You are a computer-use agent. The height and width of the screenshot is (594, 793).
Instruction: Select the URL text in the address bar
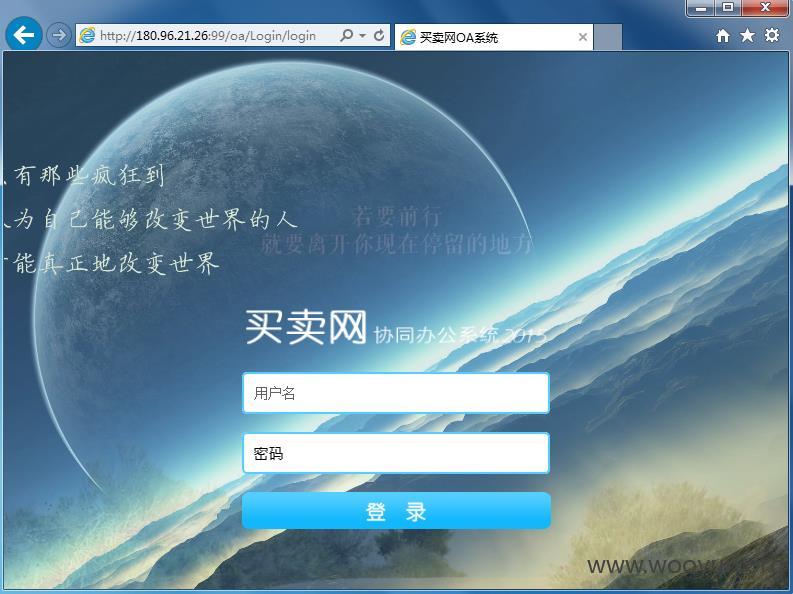click(x=208, y=36)
